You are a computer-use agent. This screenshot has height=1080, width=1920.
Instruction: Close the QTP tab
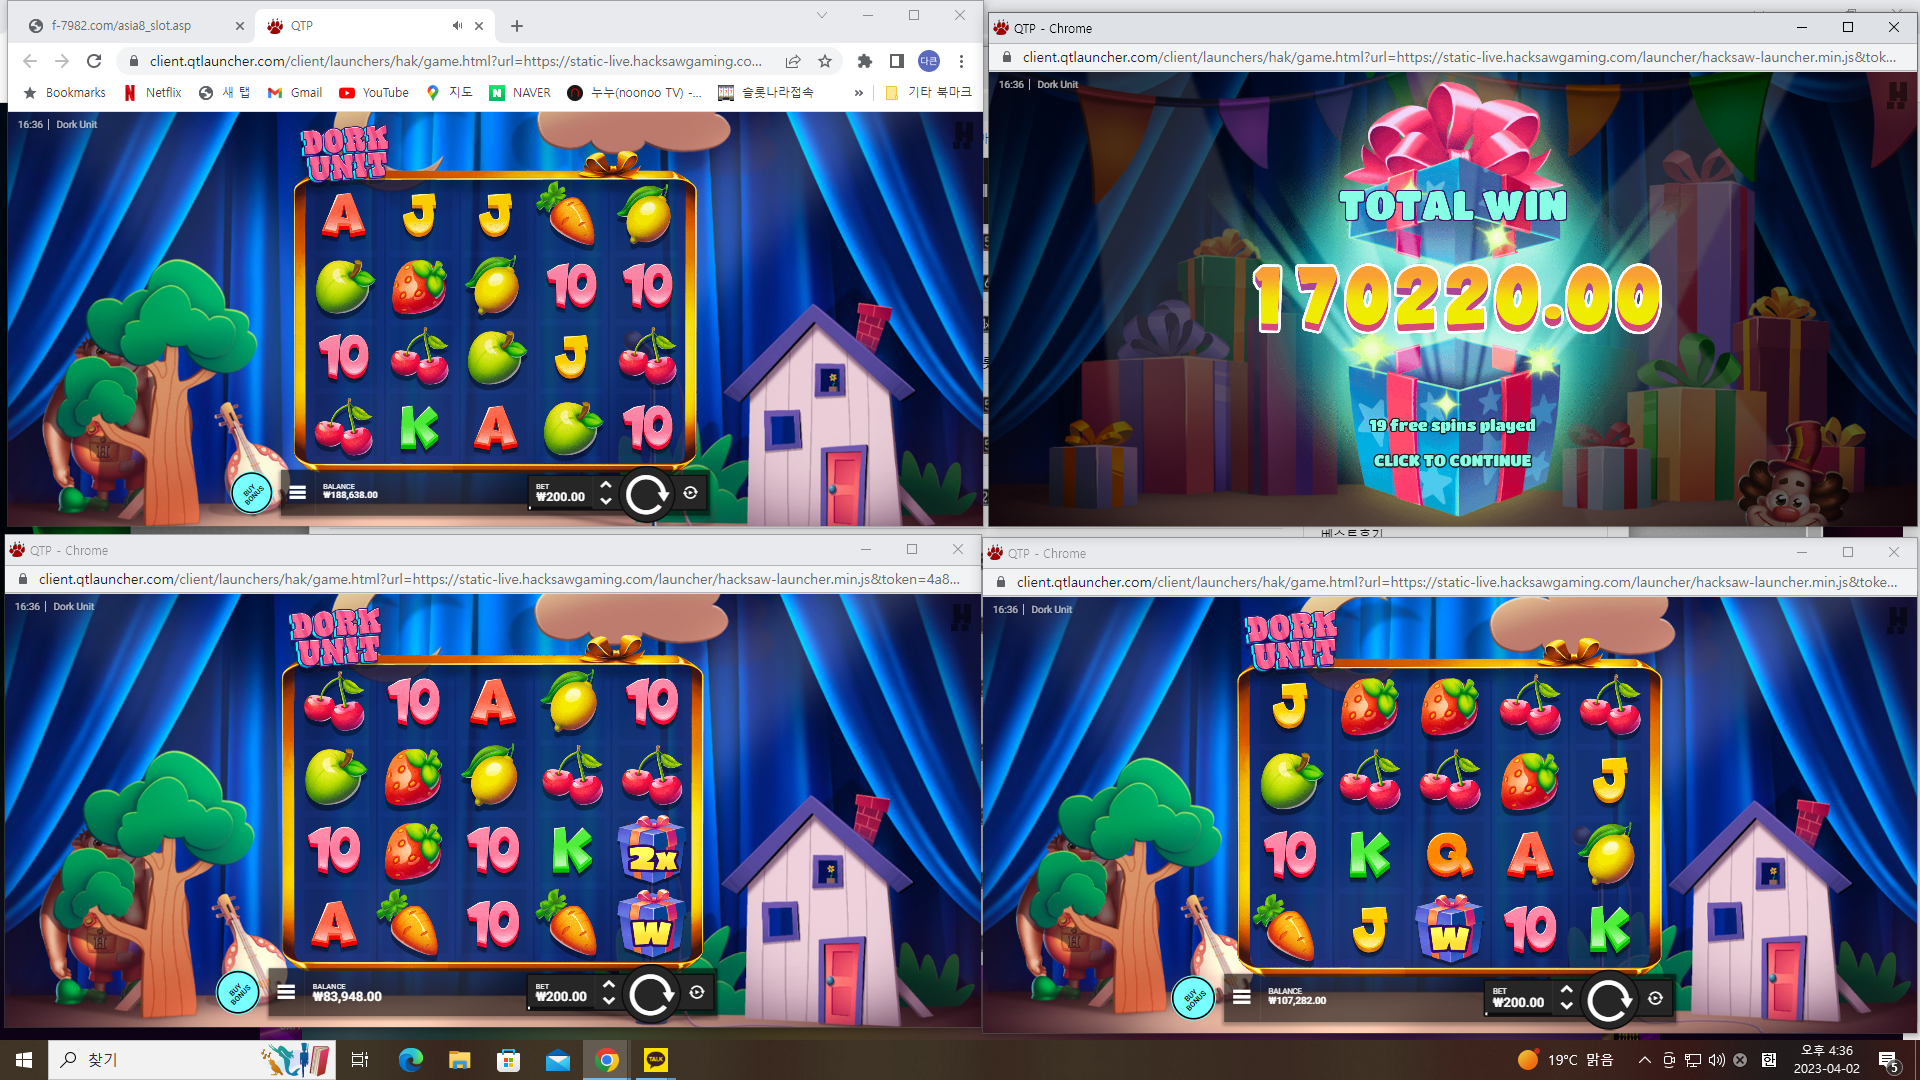coord(479,26)
